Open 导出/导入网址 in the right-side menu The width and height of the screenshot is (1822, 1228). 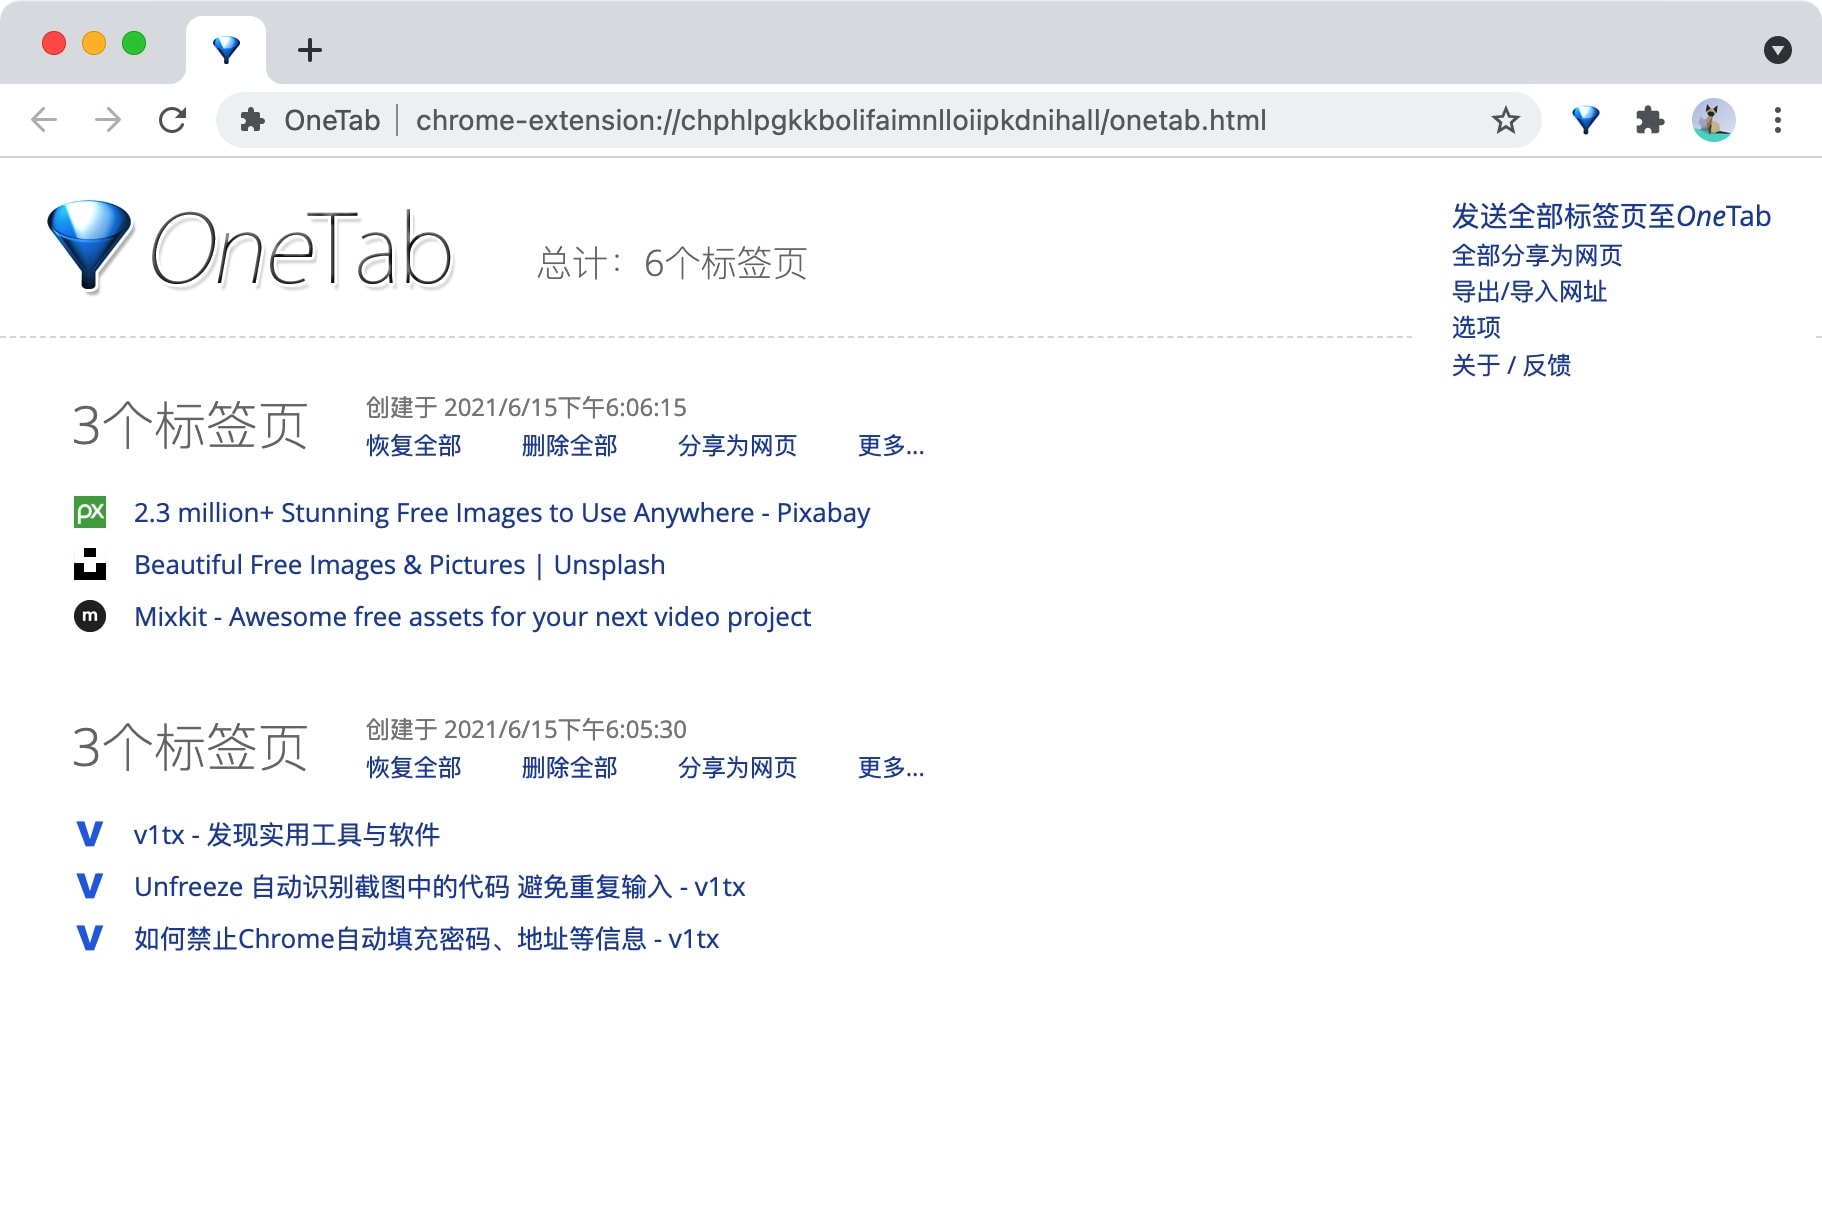point(1529,292)
